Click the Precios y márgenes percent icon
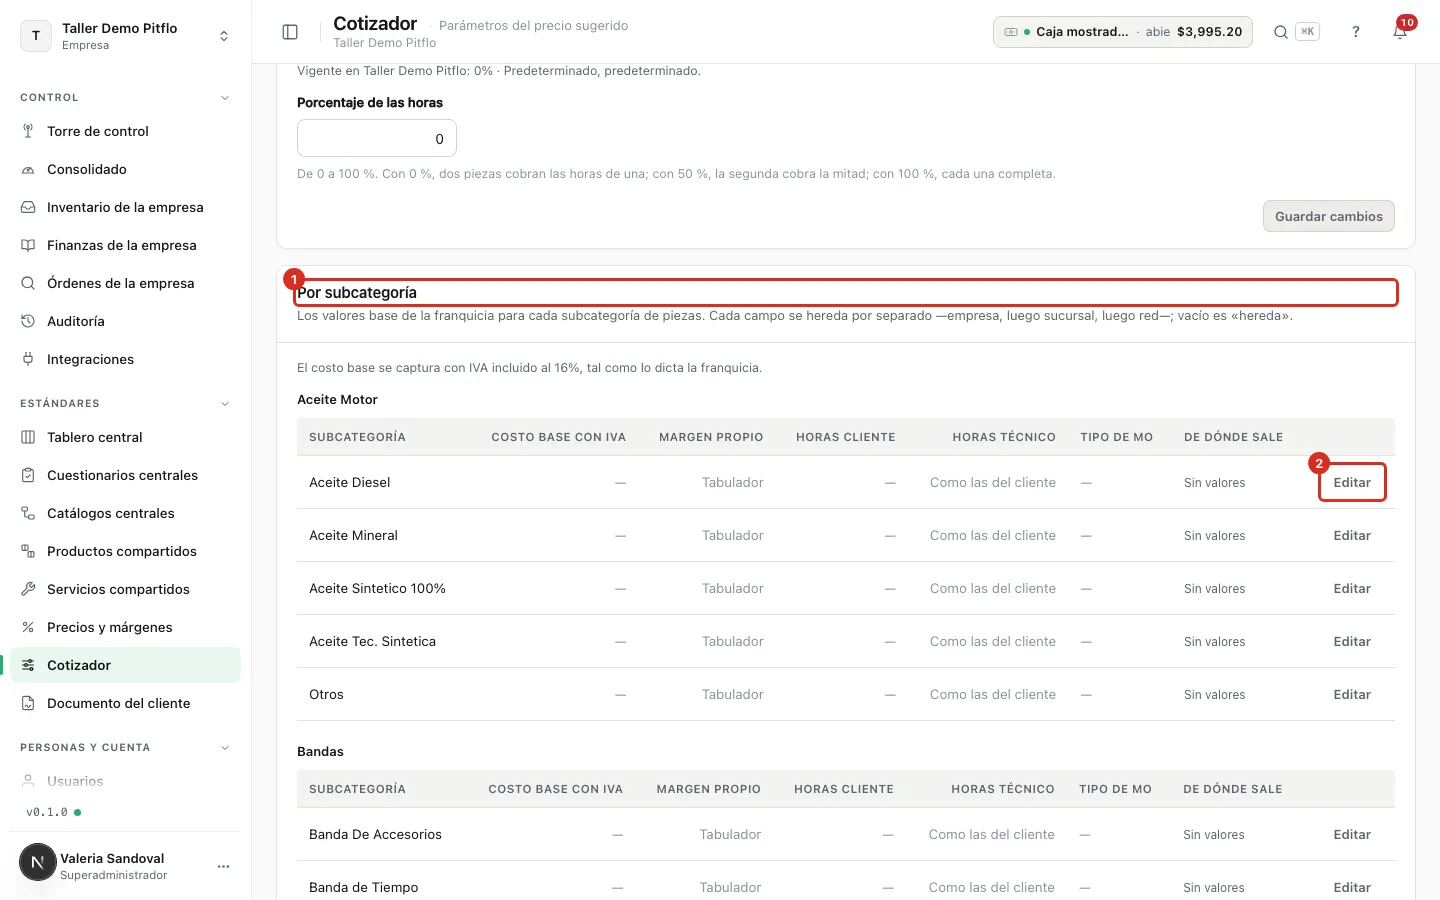The image size is (1440, 900). pos(28,627)
